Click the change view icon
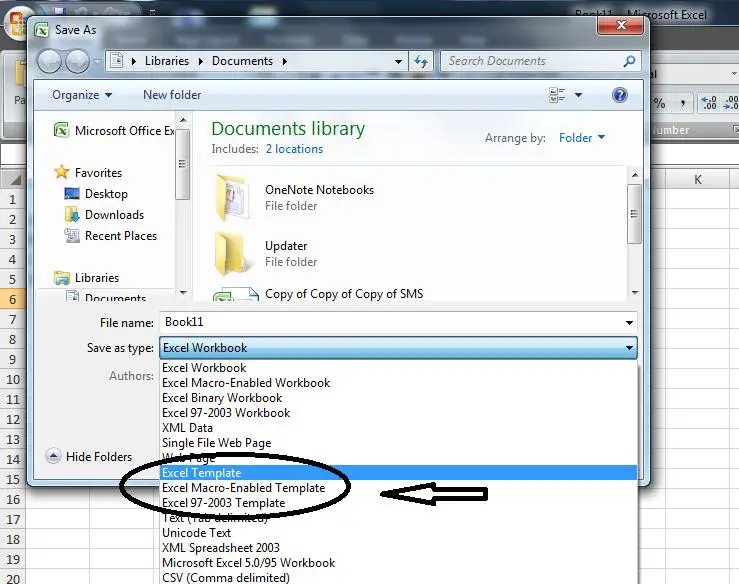 point(558,95)
